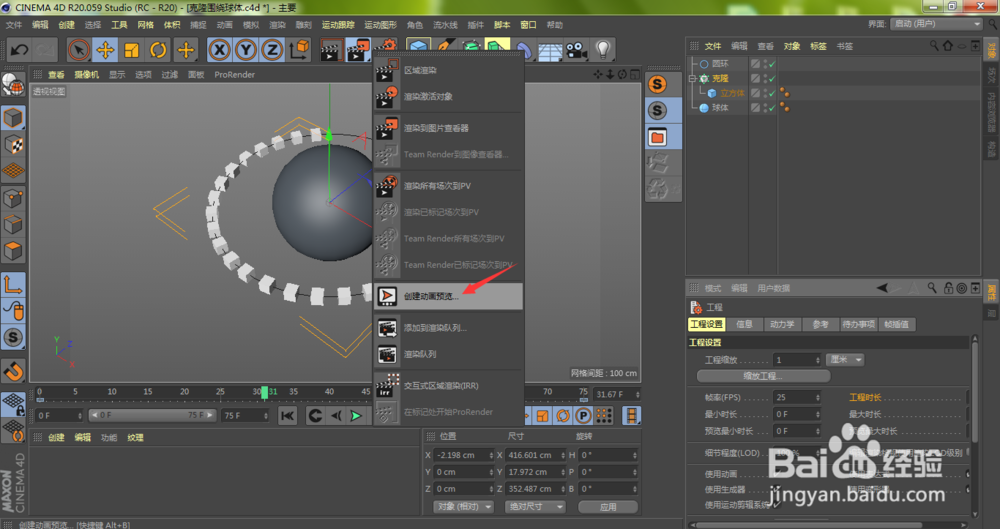Click the light bulb icon

pos(603,50)
